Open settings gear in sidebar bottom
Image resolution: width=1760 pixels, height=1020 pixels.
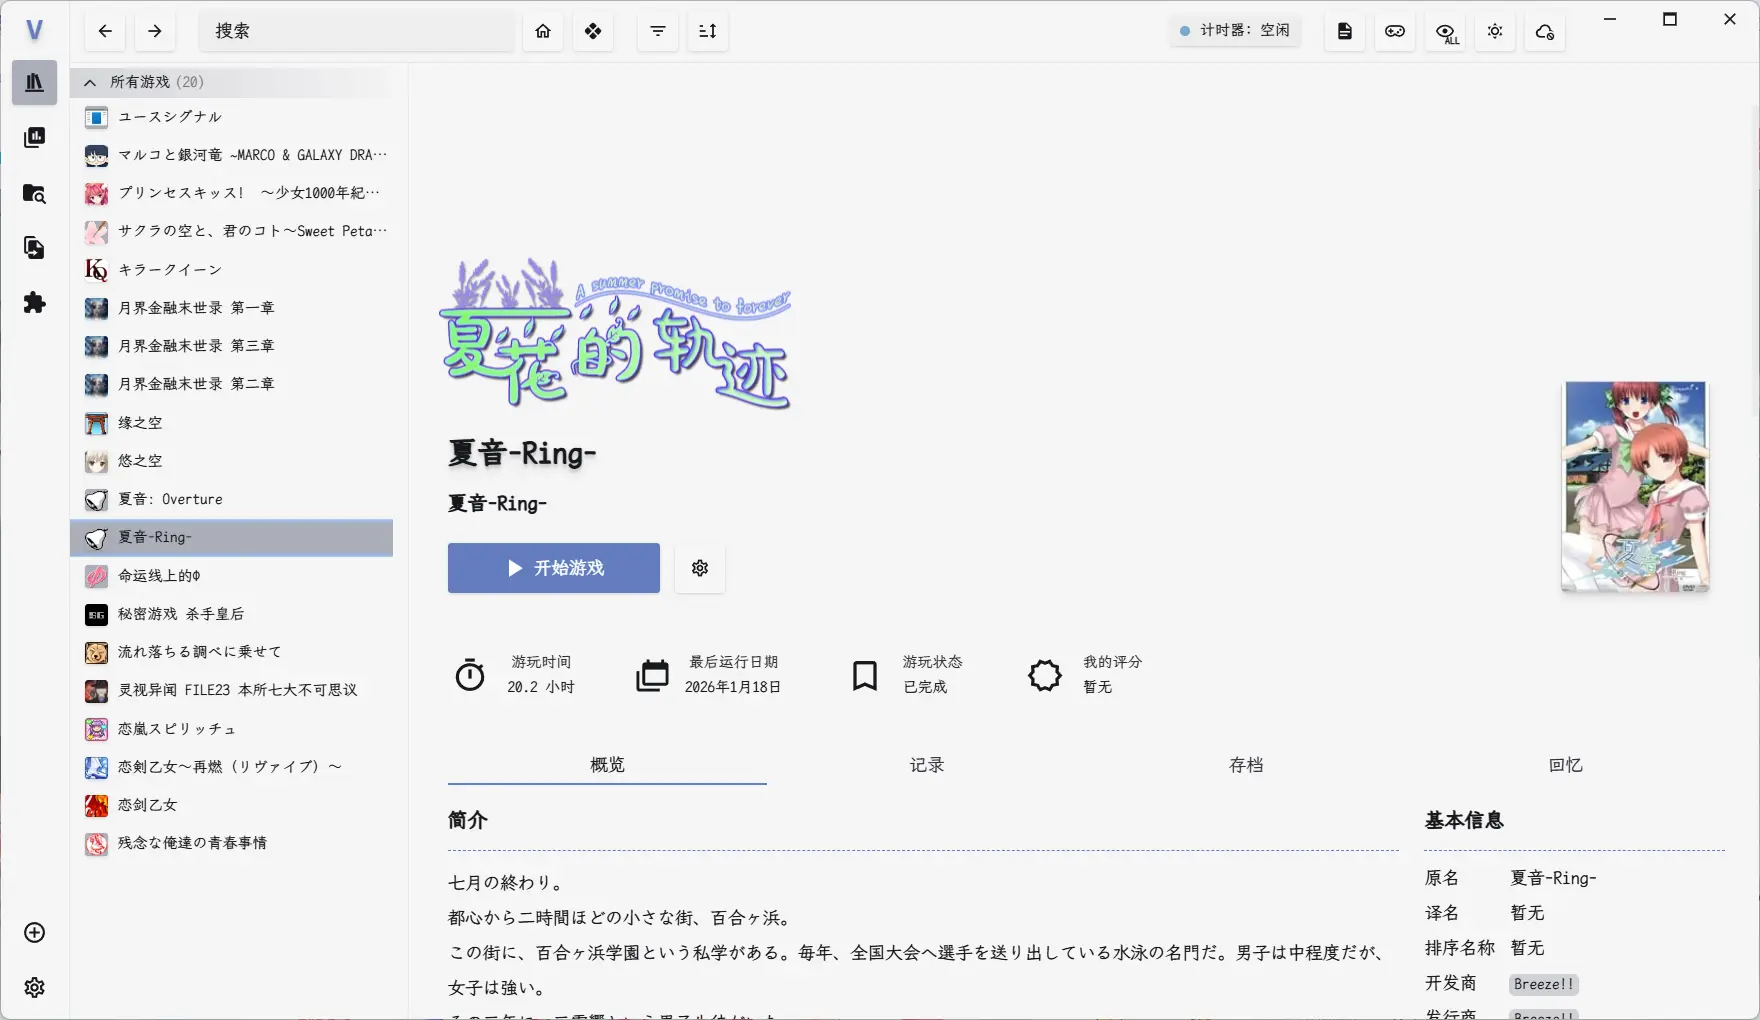[34, 988]
